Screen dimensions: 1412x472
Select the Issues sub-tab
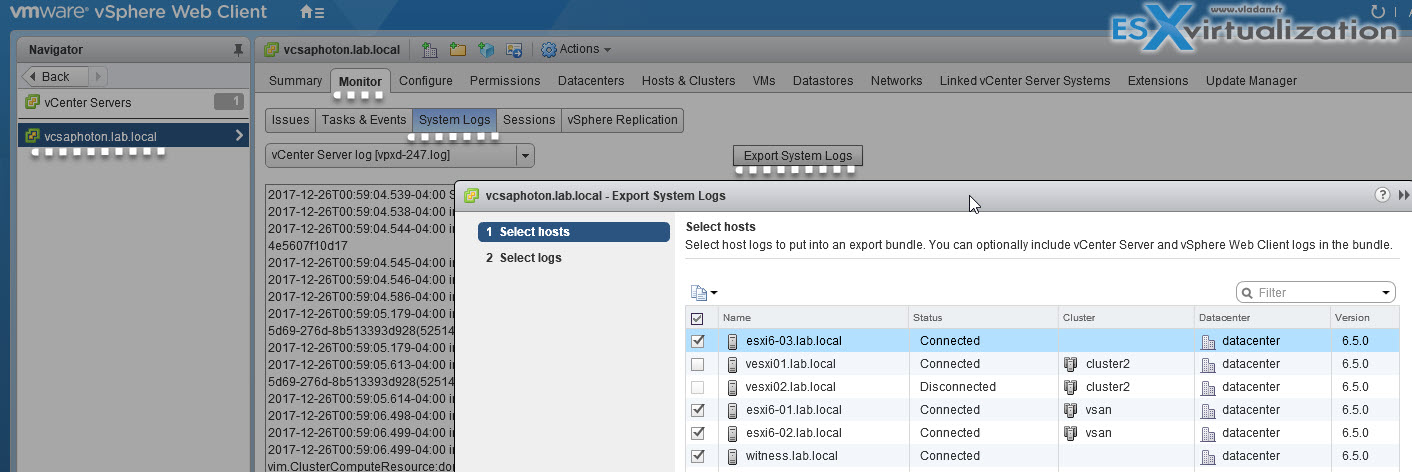[x=291, y=120]
